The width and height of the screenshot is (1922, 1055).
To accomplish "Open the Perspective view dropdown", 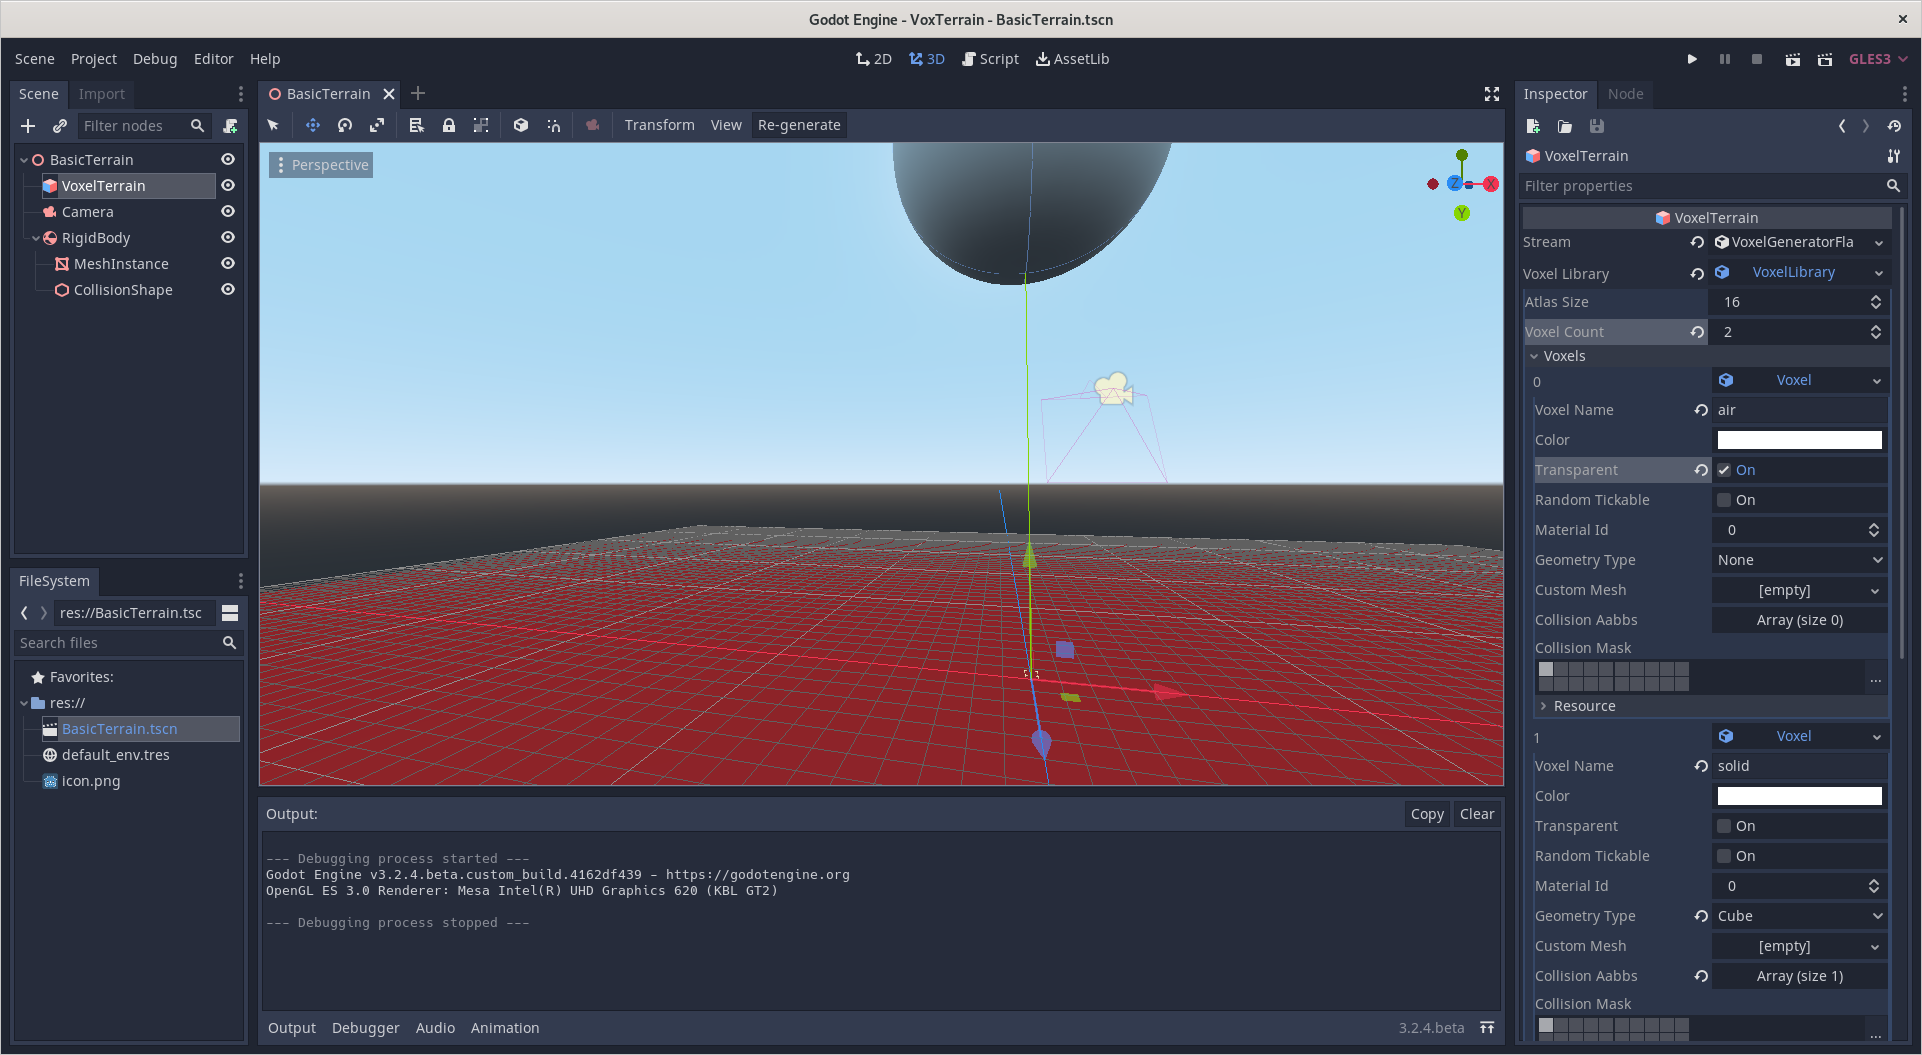I will click(320, 164).
